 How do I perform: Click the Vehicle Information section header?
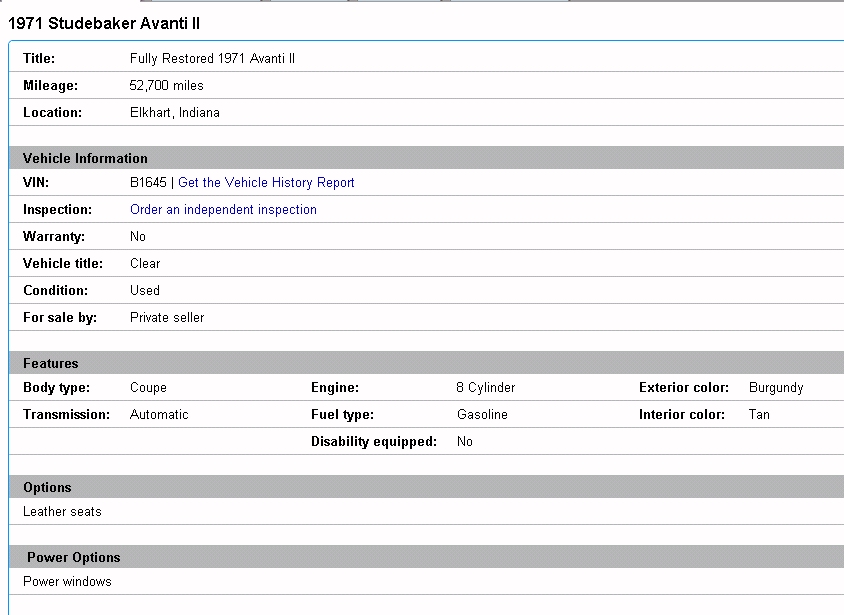pyautogui.click(x=85, y=158)
